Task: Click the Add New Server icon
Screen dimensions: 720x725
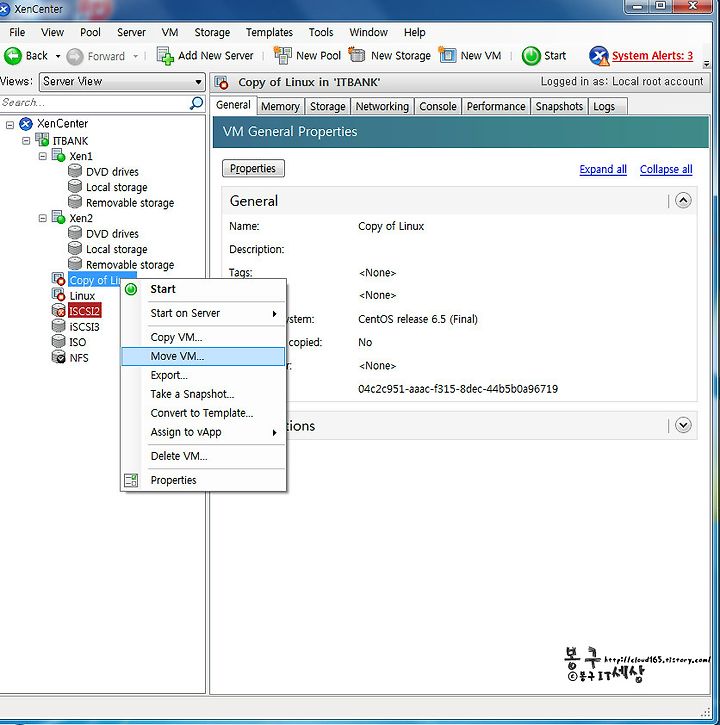Action: (x=165, y=56)
